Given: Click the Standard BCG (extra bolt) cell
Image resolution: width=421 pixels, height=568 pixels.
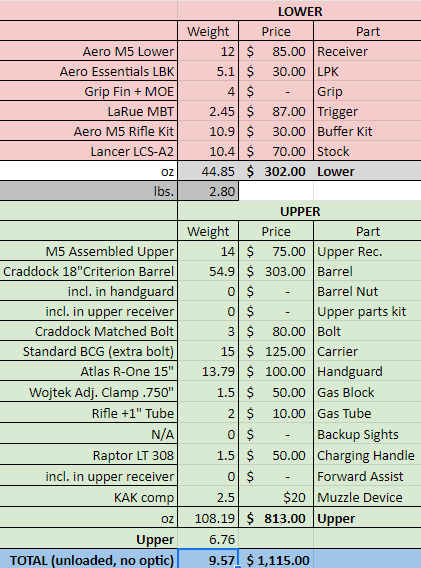Looking at the screenshot, I should [89, 351].
